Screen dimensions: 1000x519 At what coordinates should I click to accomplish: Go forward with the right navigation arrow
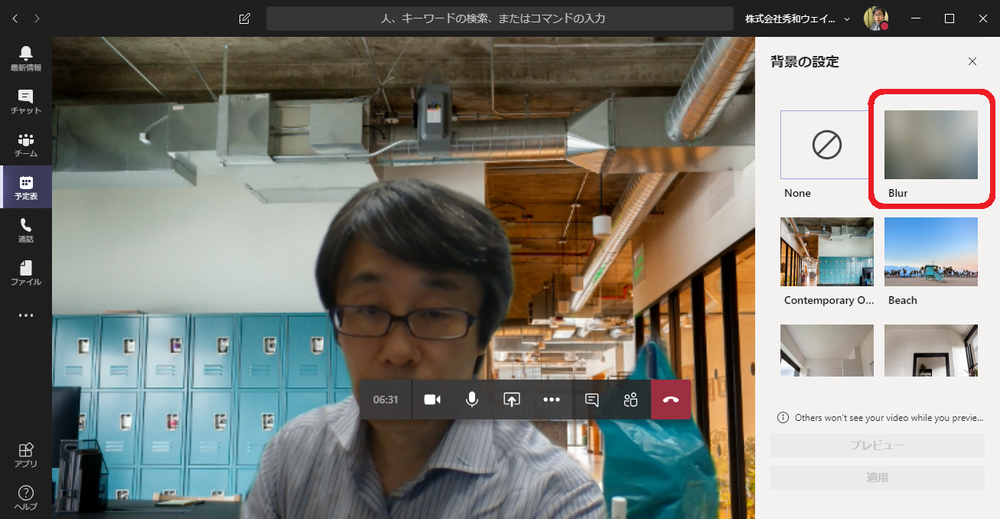pyautogui.click(x=37, y=18)
